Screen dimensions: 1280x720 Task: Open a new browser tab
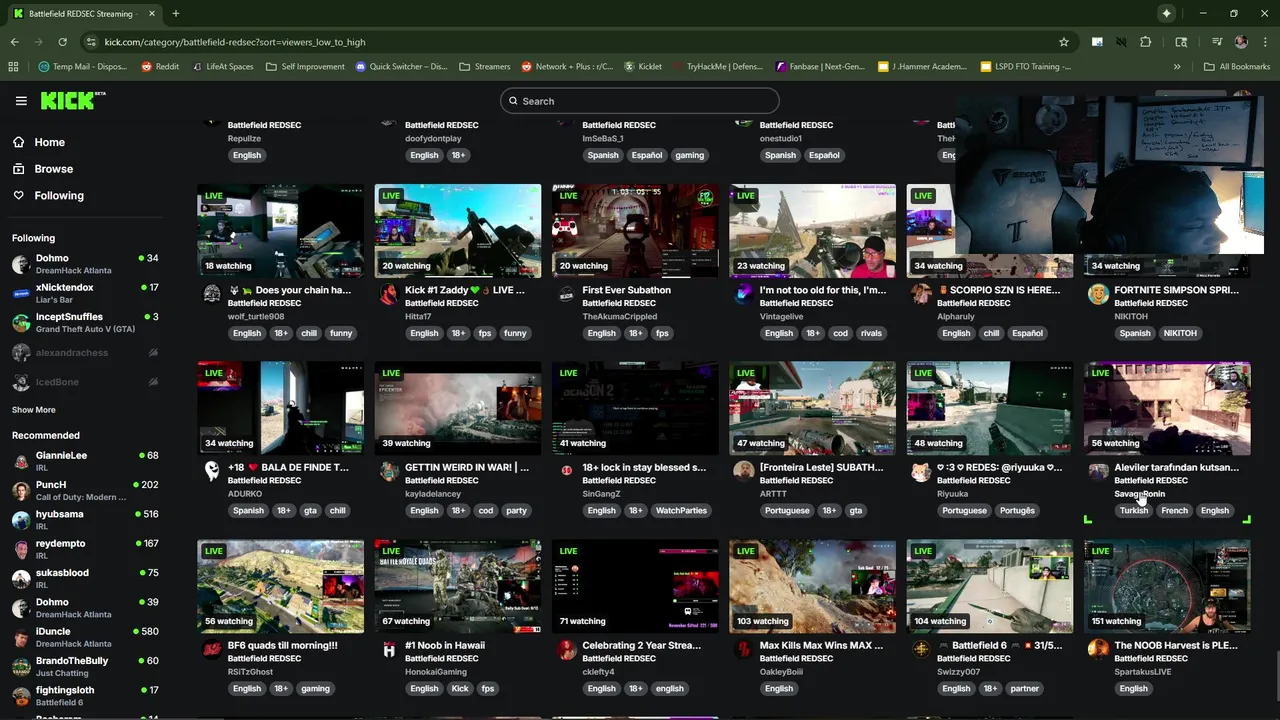[175, 14]
